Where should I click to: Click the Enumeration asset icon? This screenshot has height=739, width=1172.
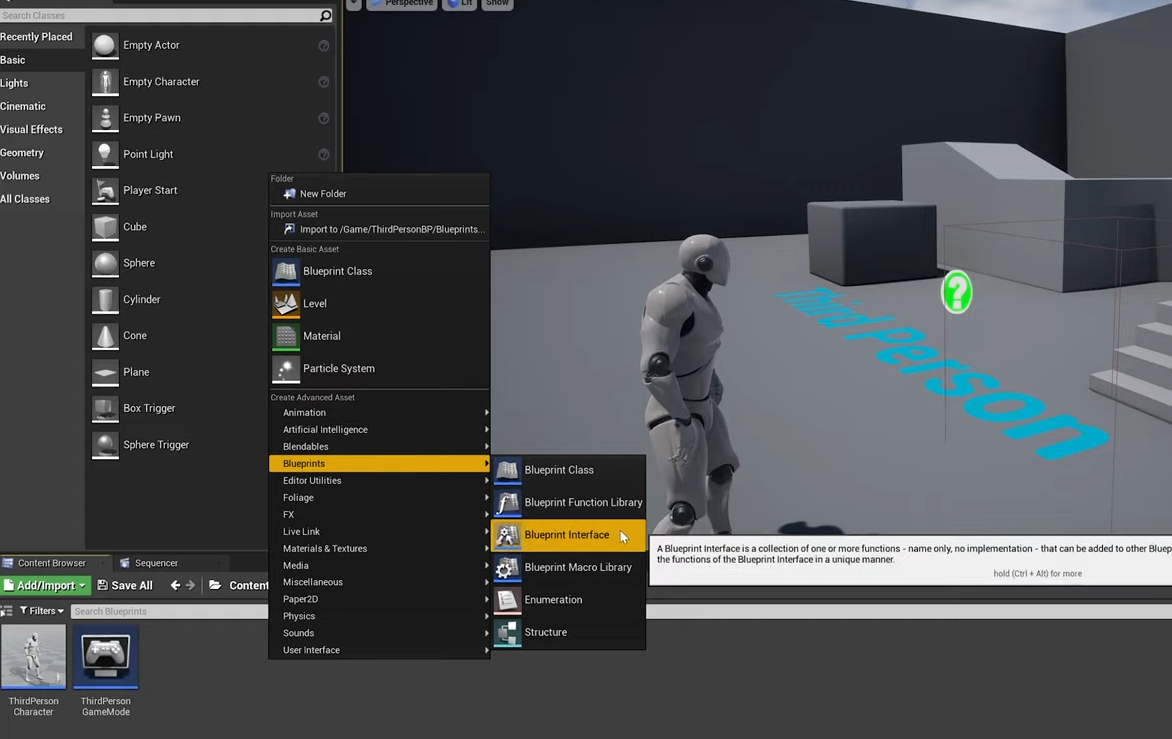[507, 600]
